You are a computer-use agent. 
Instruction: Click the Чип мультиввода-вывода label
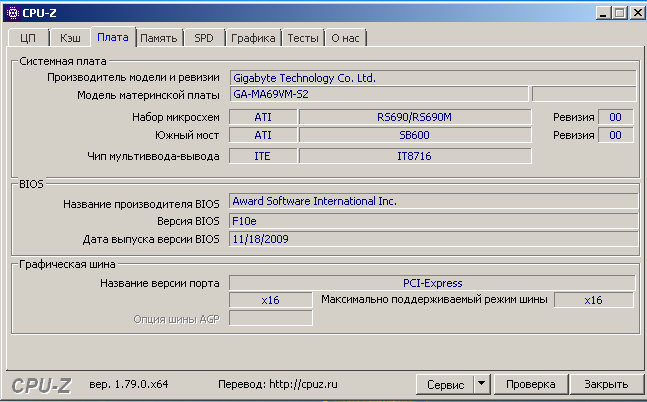pyautogui.click(x=153, y=156)
